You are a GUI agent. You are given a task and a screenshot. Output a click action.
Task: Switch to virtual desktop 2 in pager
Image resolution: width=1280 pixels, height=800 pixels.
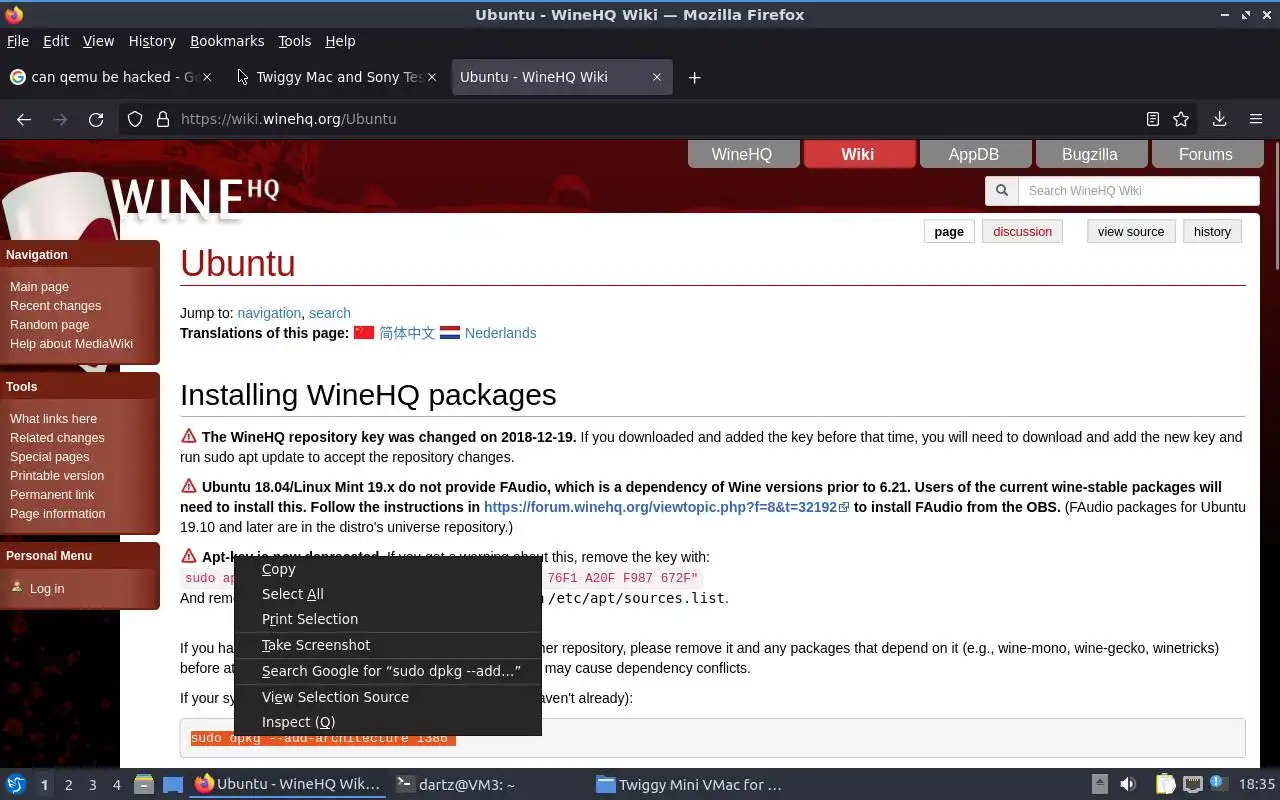click(68, 785)
